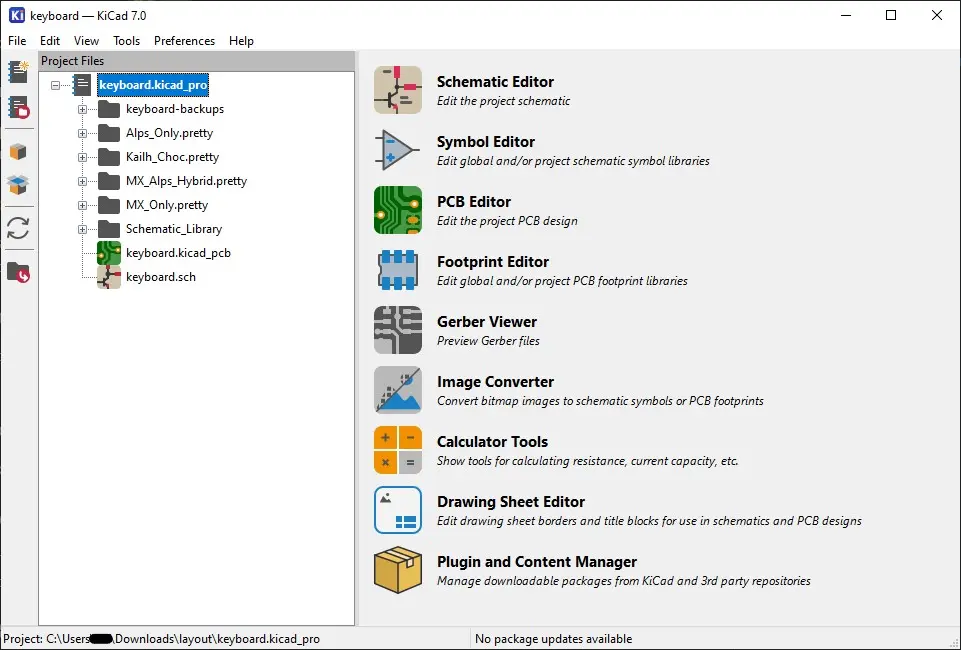Minimize the KiCad window
The height and width of the screenshot is (650, 961).
[x=846, y=15]
